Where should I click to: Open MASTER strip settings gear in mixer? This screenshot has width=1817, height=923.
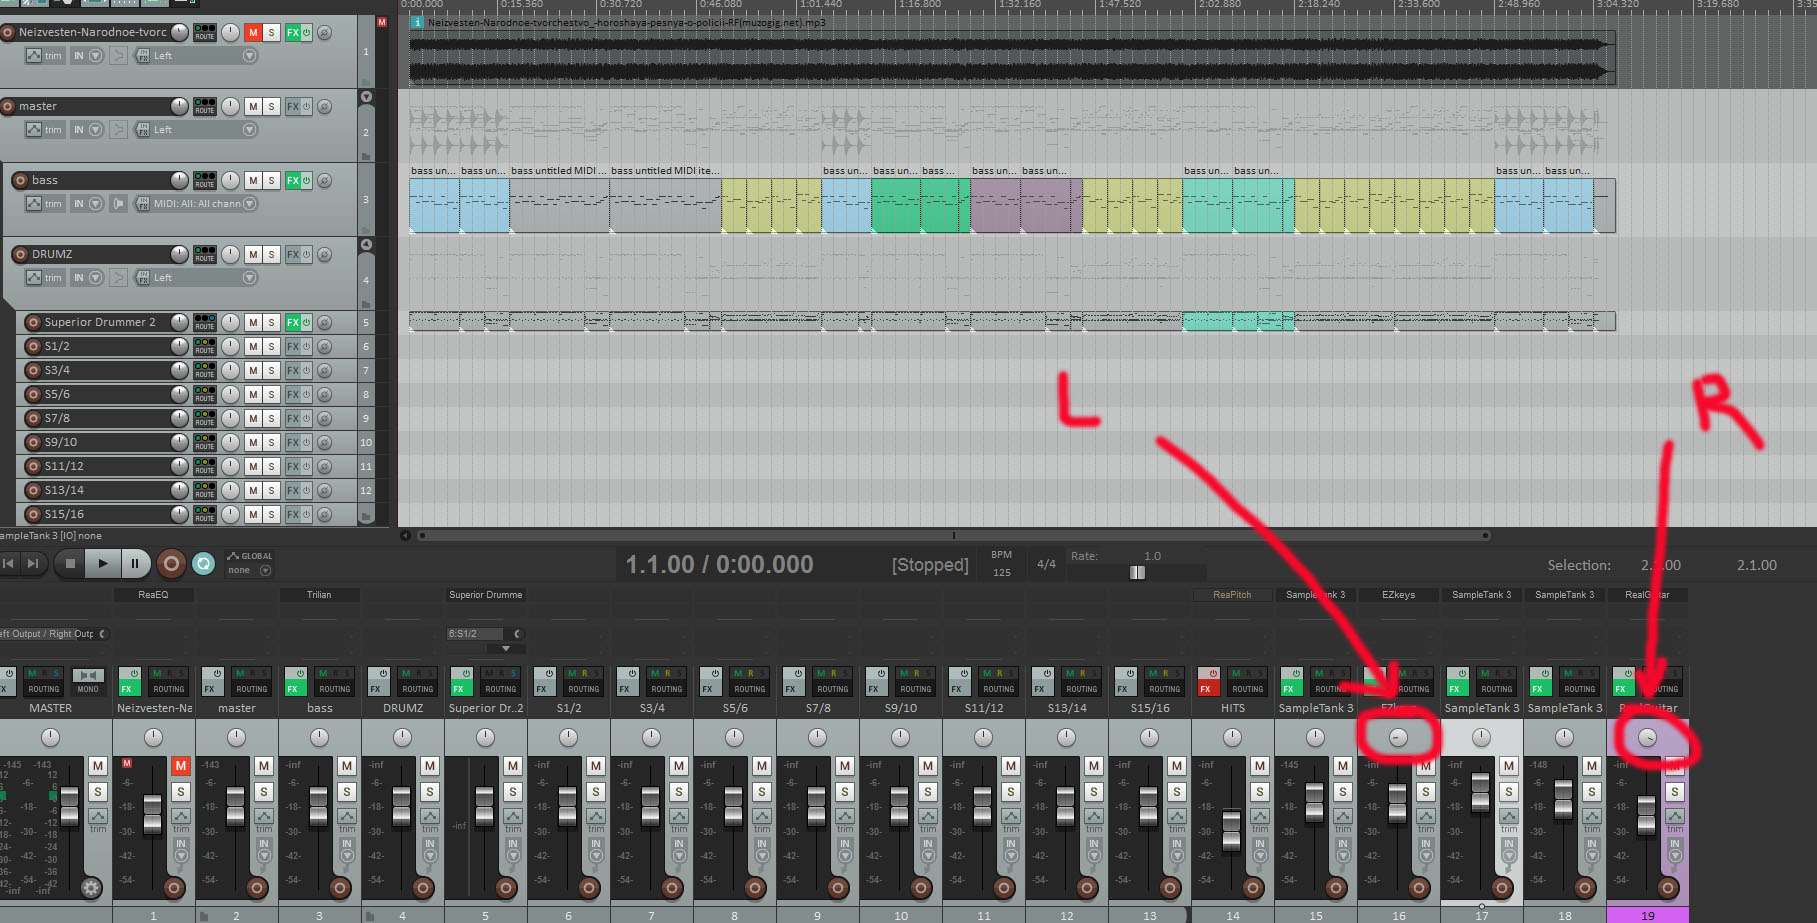pos(91,887)
